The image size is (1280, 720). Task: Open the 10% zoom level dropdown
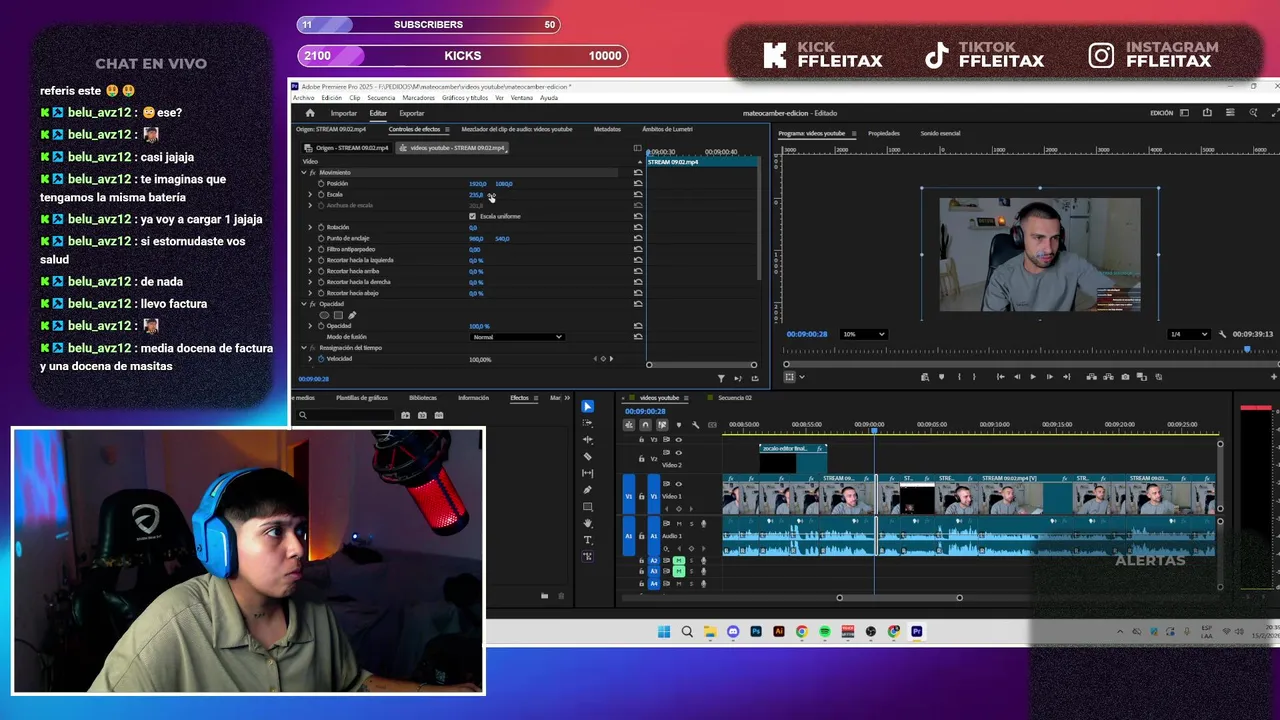[x=863, y=334]
